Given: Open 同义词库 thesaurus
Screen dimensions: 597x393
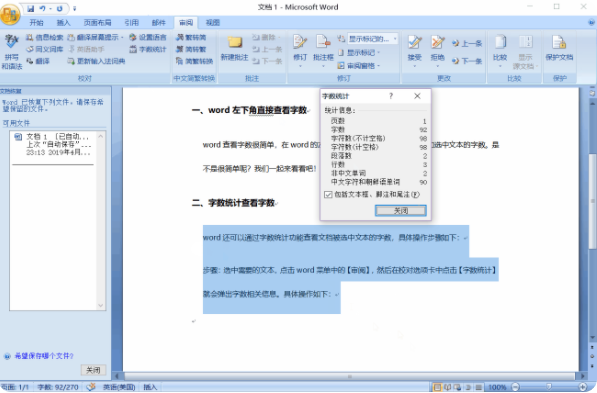Looking at the screenshot, I should coord(45,49).
